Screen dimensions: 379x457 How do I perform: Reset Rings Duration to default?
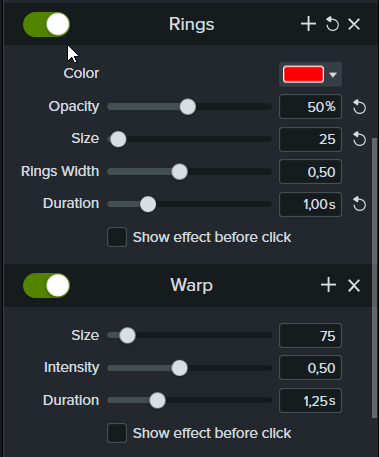[x=359, y=204]
